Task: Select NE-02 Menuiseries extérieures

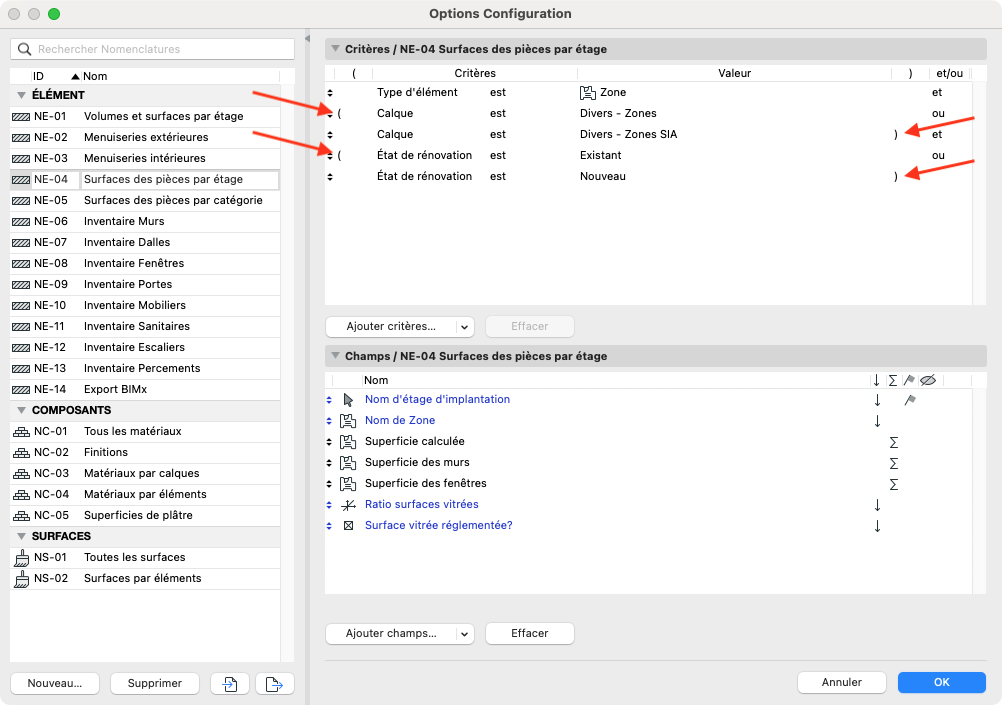Action: pos(145,137)
